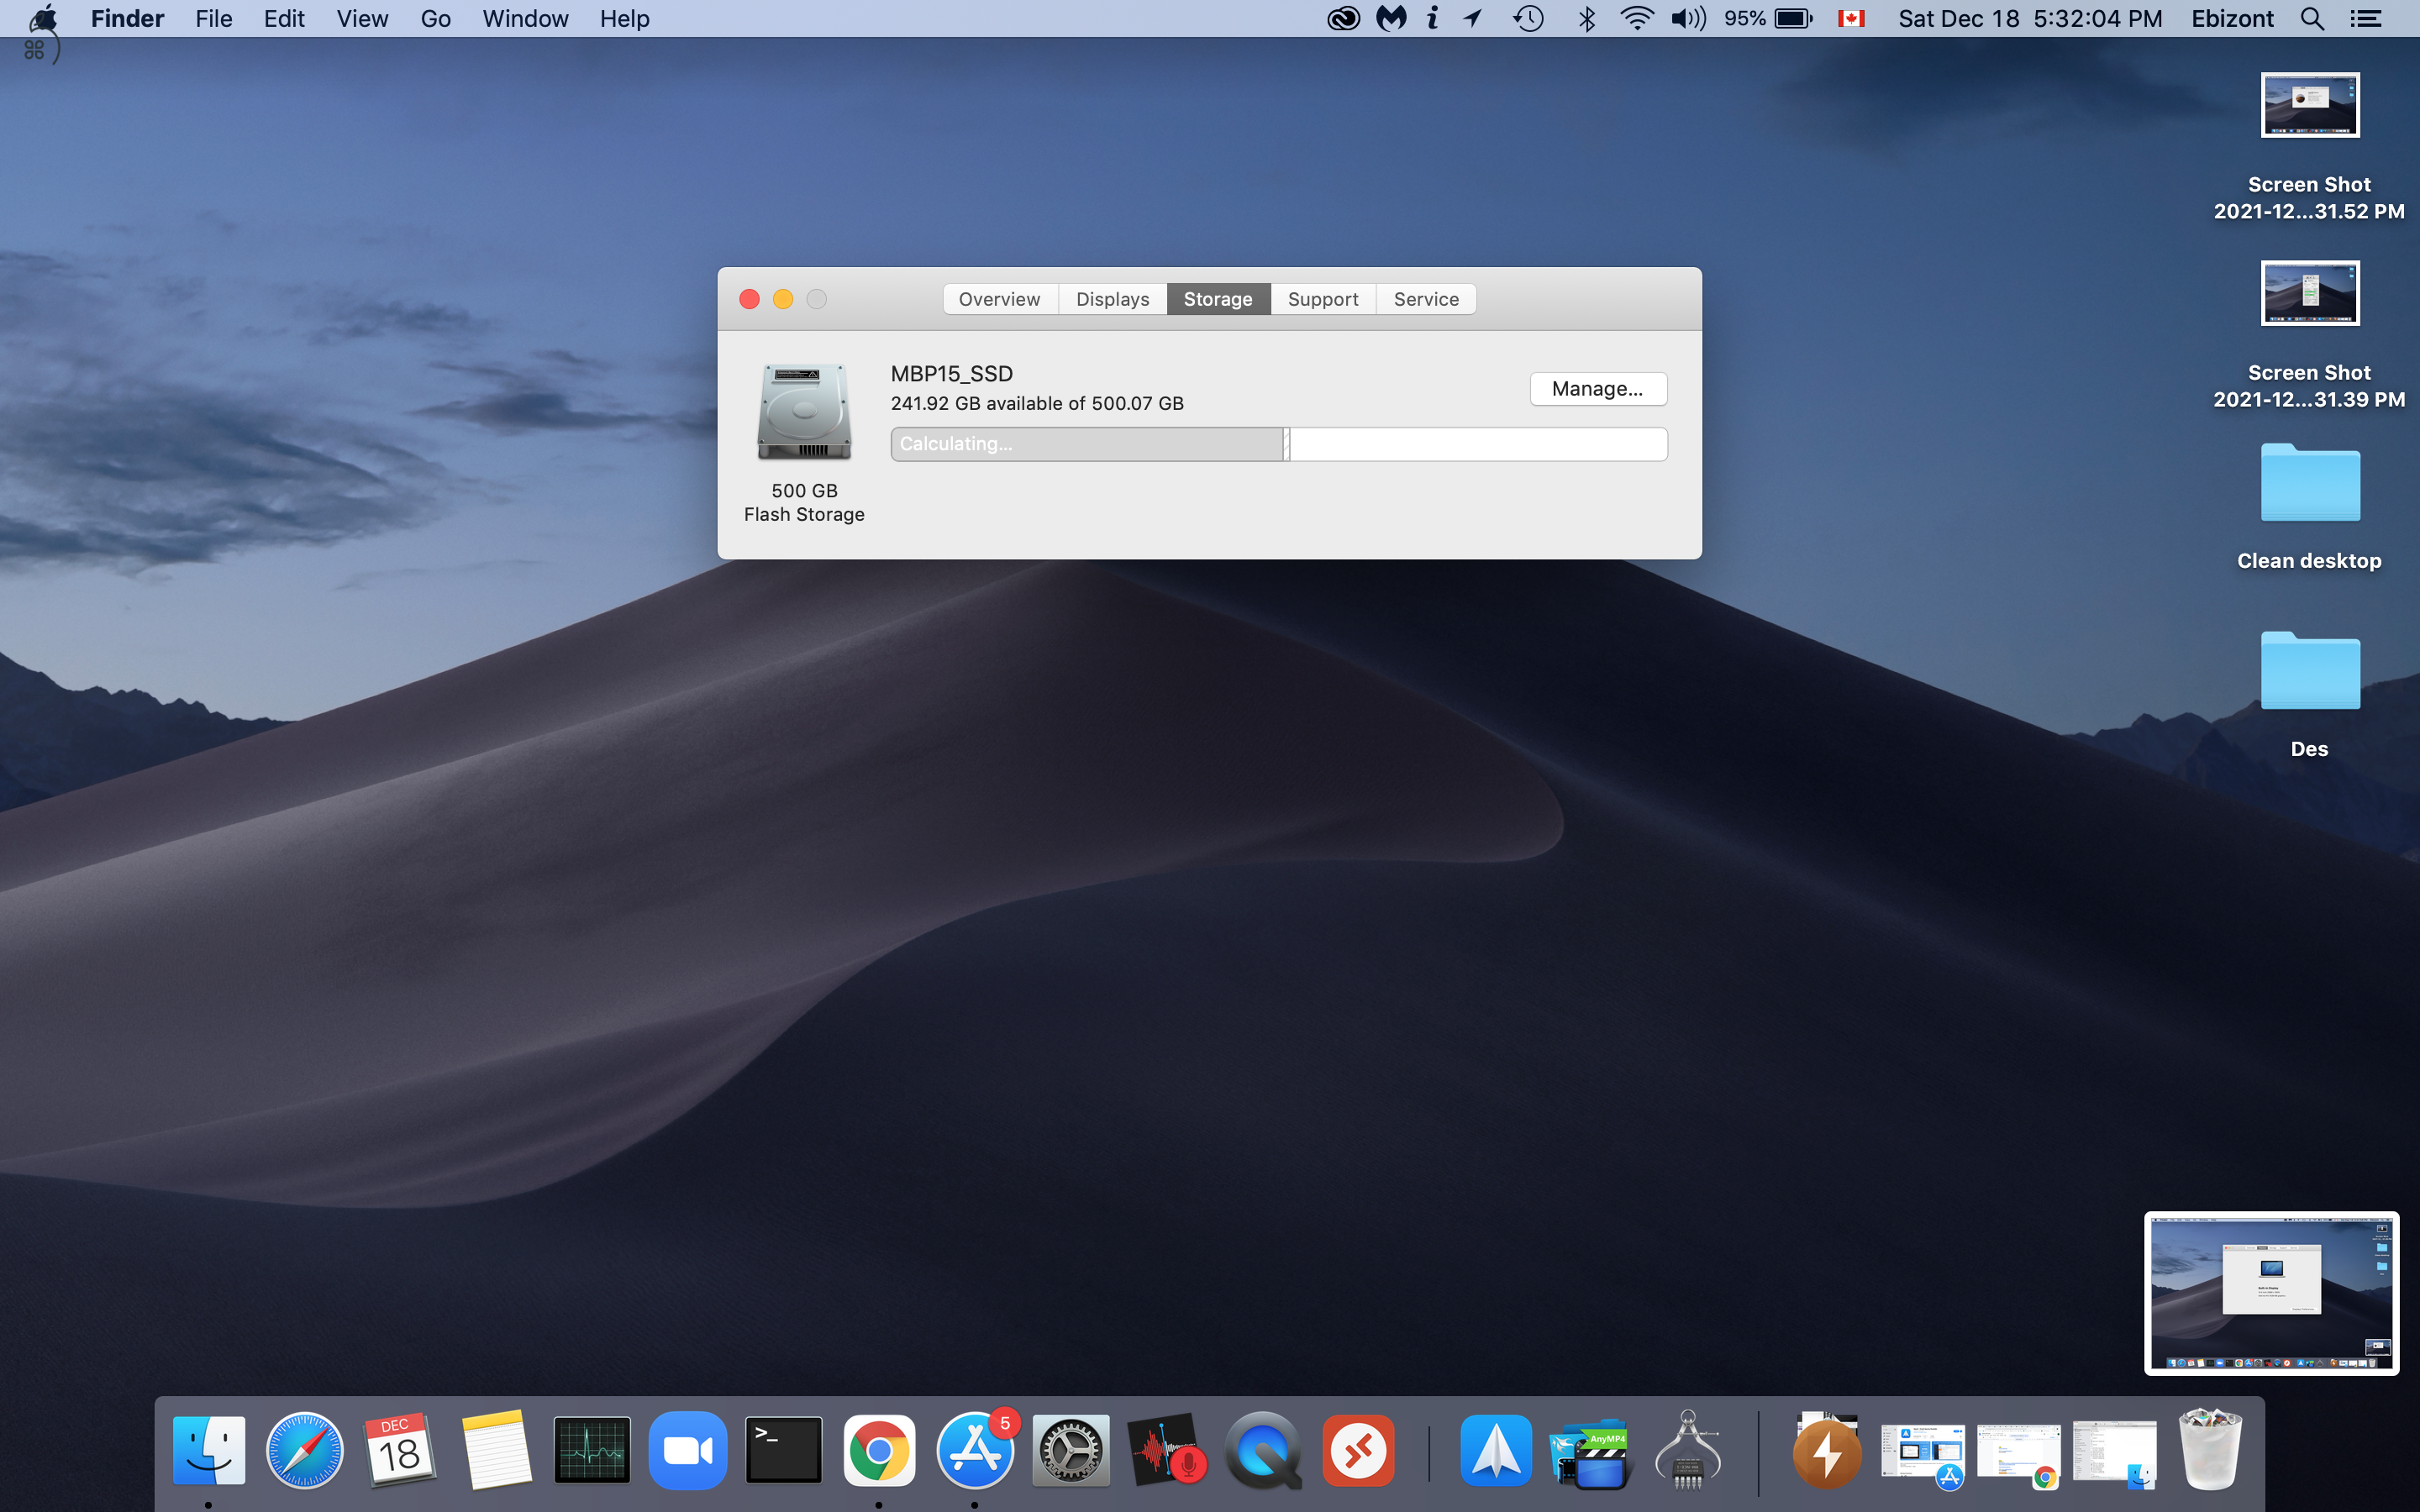Open Spark mail app from Dock
The height and width of the screenshot is (1512, 2420).
tap(1495, 1450)
